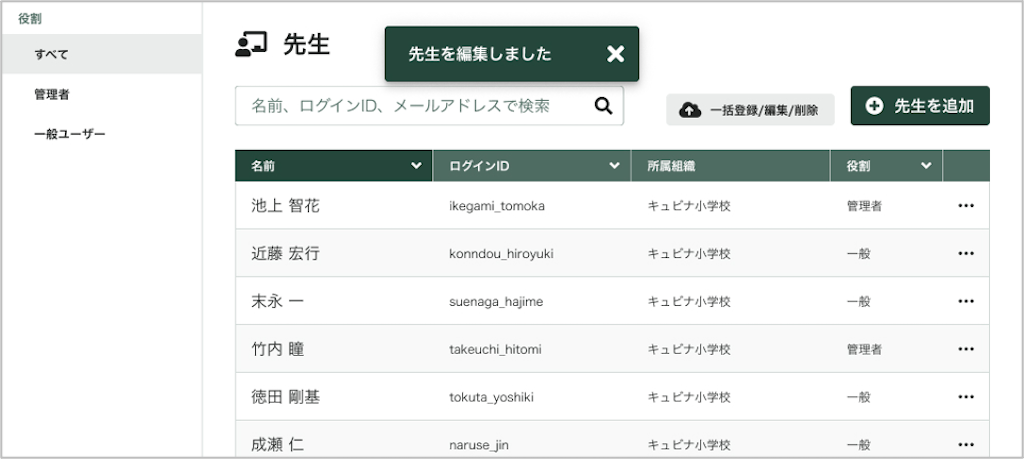Select 一般ユーザー role filter
The image size is (1024, 459).
tap(101, 134)
